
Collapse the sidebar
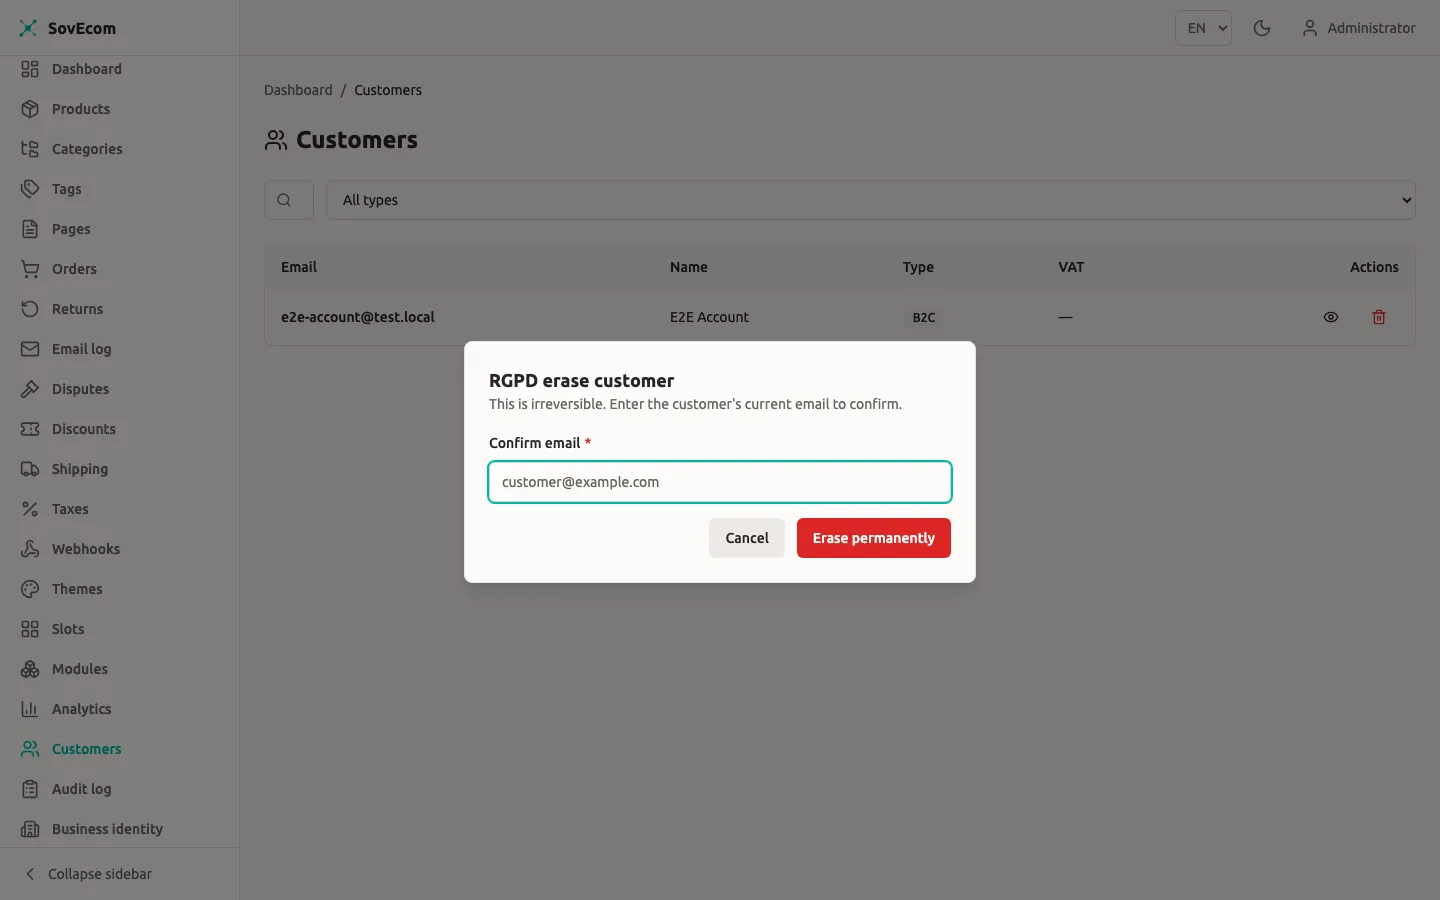click(x=120, y=874)
